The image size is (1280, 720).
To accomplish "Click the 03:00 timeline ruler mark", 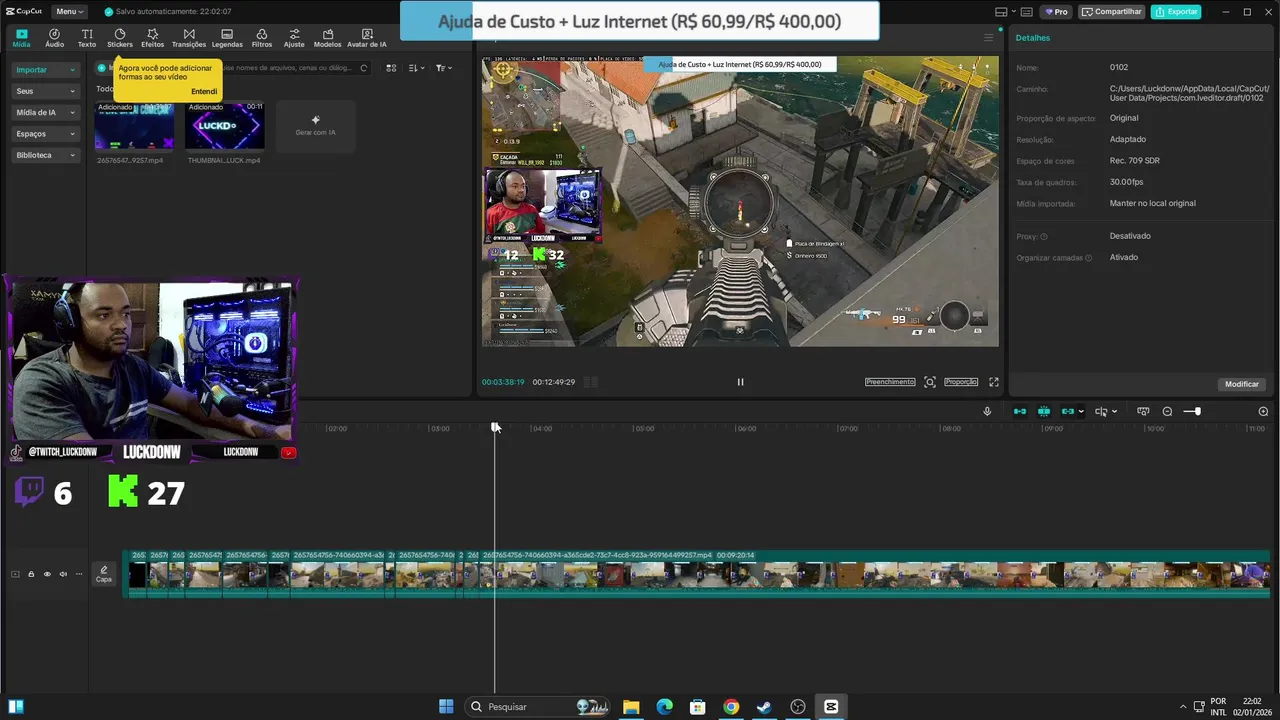I will tap(439, 428).
